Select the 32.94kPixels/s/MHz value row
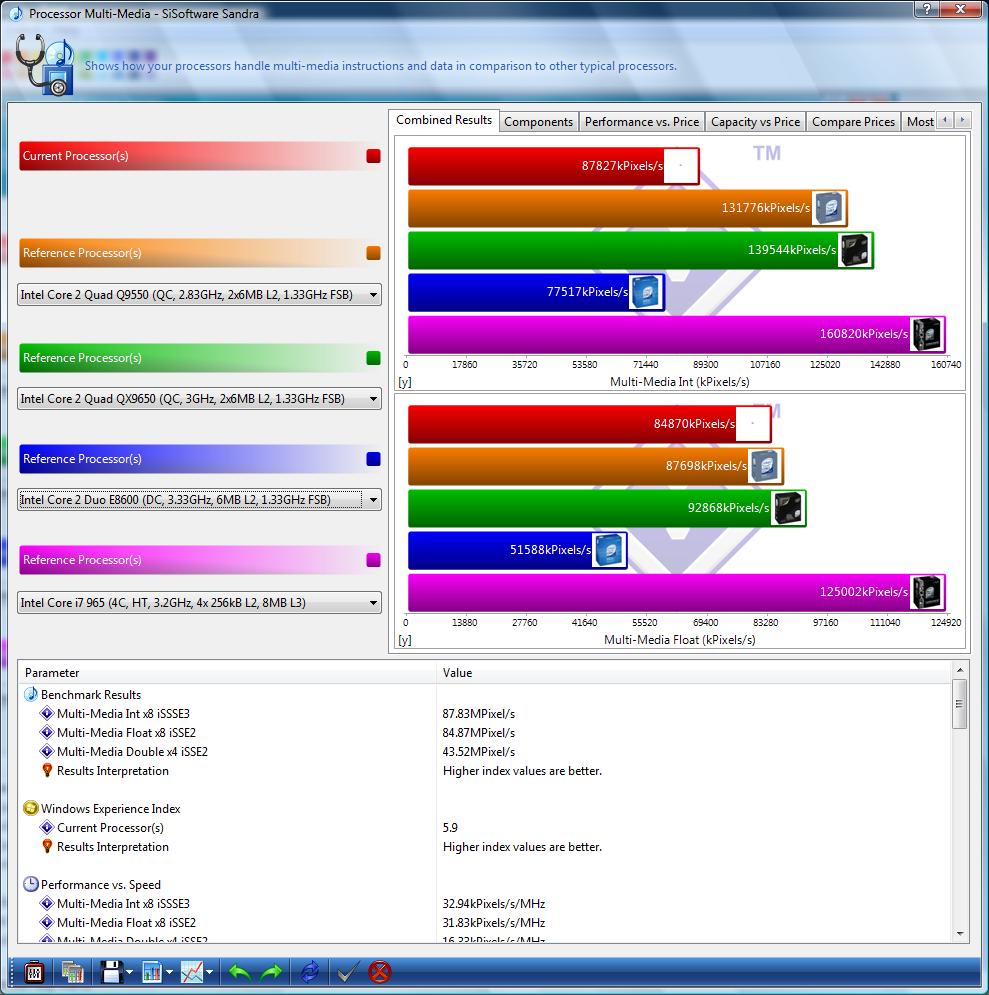This screenshot has height=995, width=989. point(485,904)
